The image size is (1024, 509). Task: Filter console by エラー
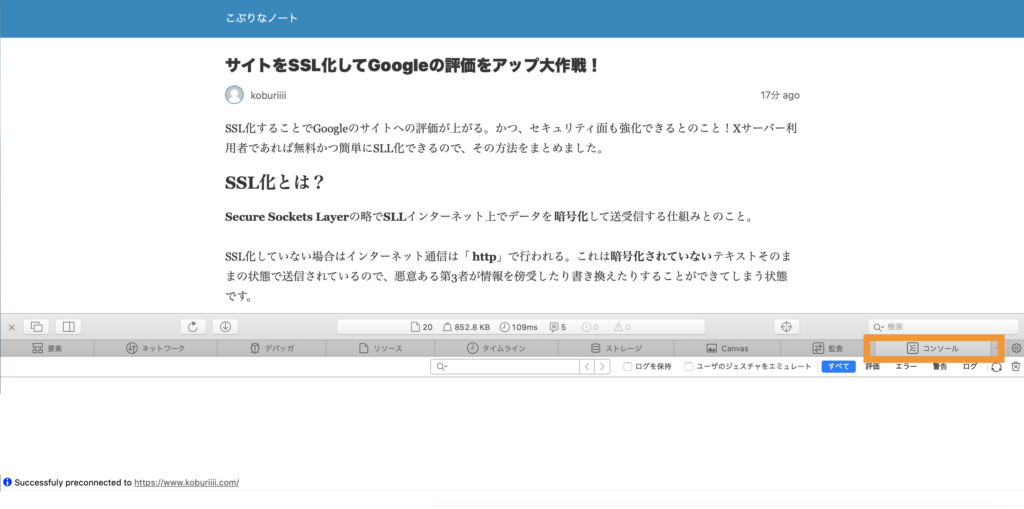(x=905, y=367)
